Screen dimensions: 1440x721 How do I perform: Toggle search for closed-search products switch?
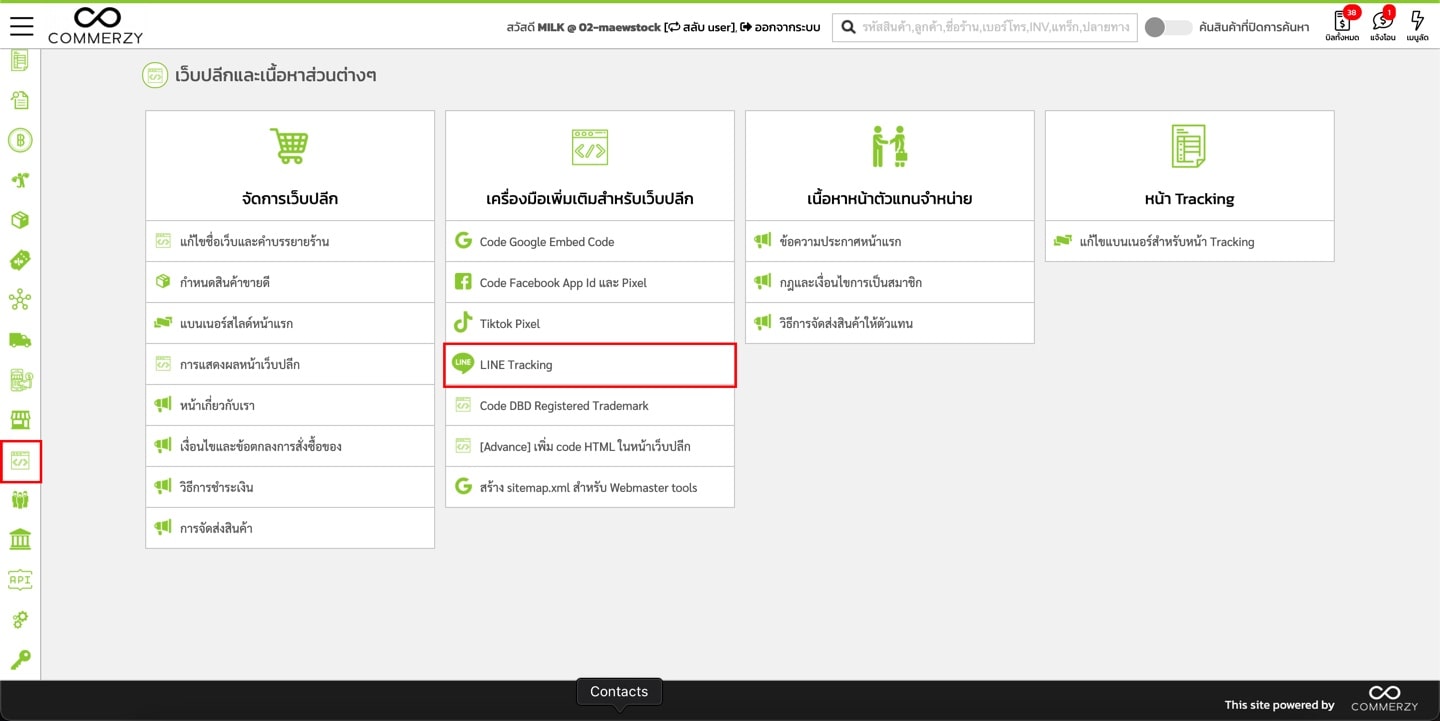coord(1167,27)
